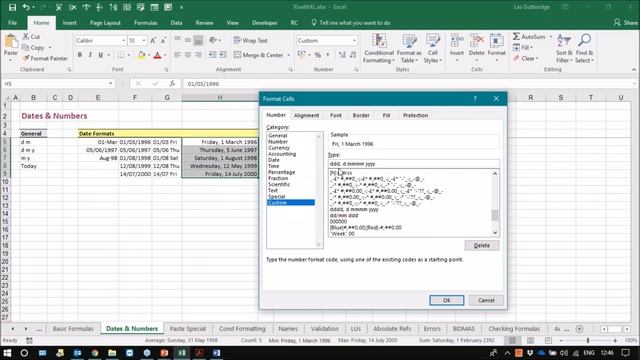
Task: Toggle Underline formatting
Action: [x=100, y=55]
